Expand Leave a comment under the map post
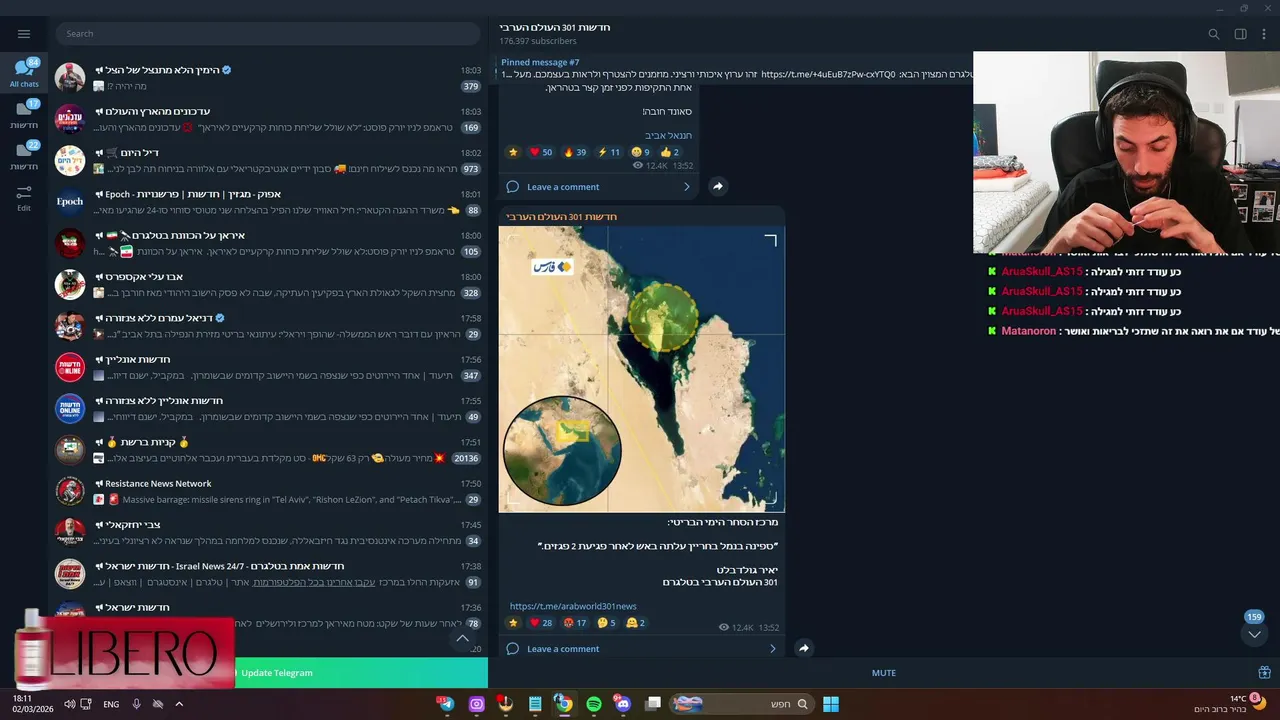 pos(641,649)
